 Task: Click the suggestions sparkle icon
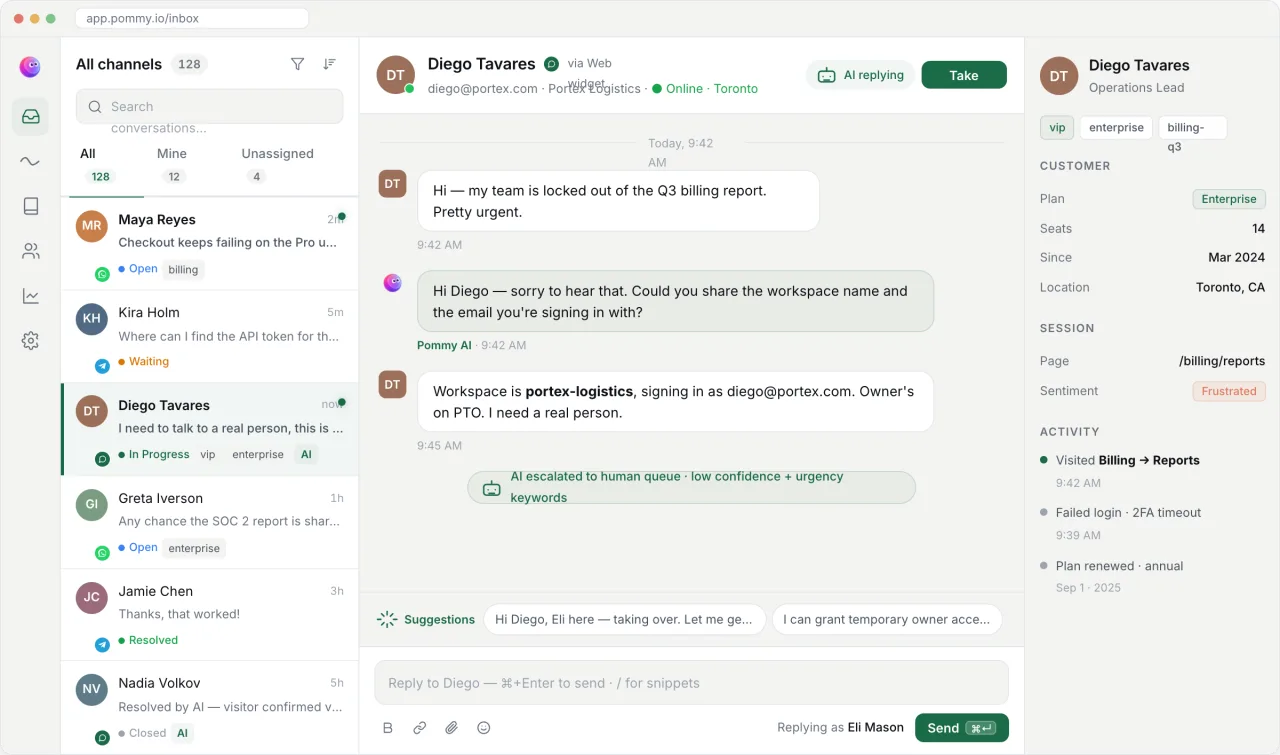click(387, 620)
